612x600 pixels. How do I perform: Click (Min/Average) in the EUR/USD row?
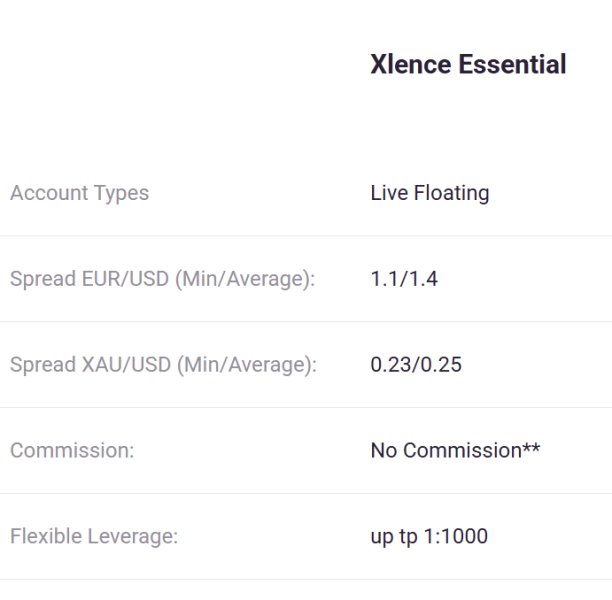tap(245, 279)
